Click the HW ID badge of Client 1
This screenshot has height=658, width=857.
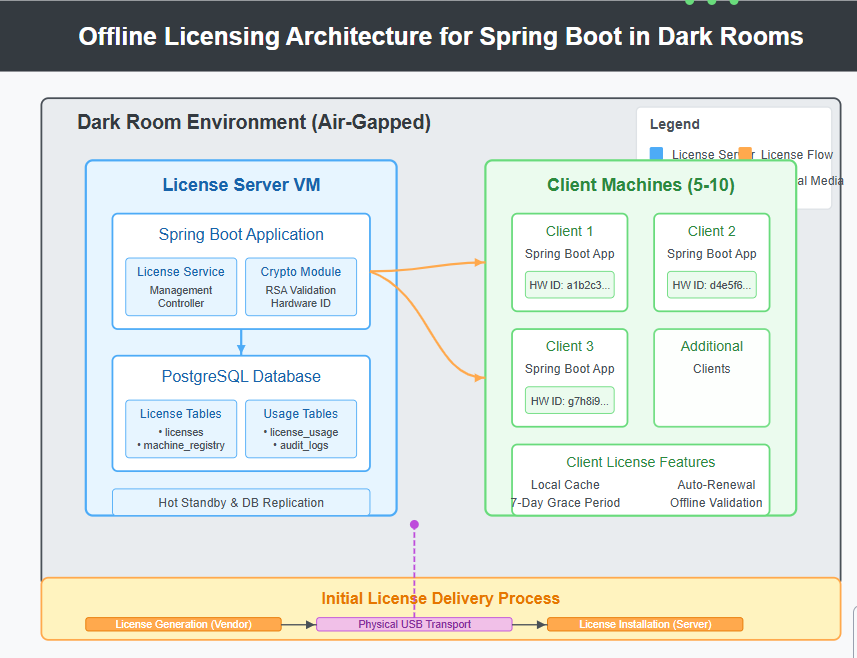pos(569,285)
